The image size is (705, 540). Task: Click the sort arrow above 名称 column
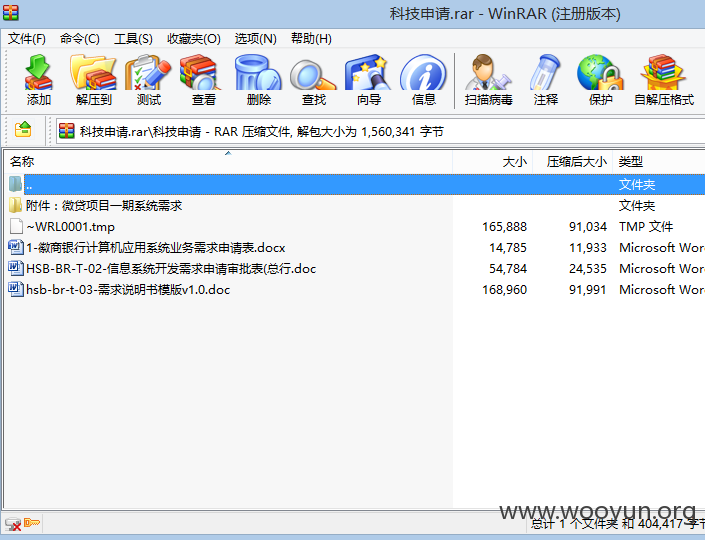[x=228, y=154]
